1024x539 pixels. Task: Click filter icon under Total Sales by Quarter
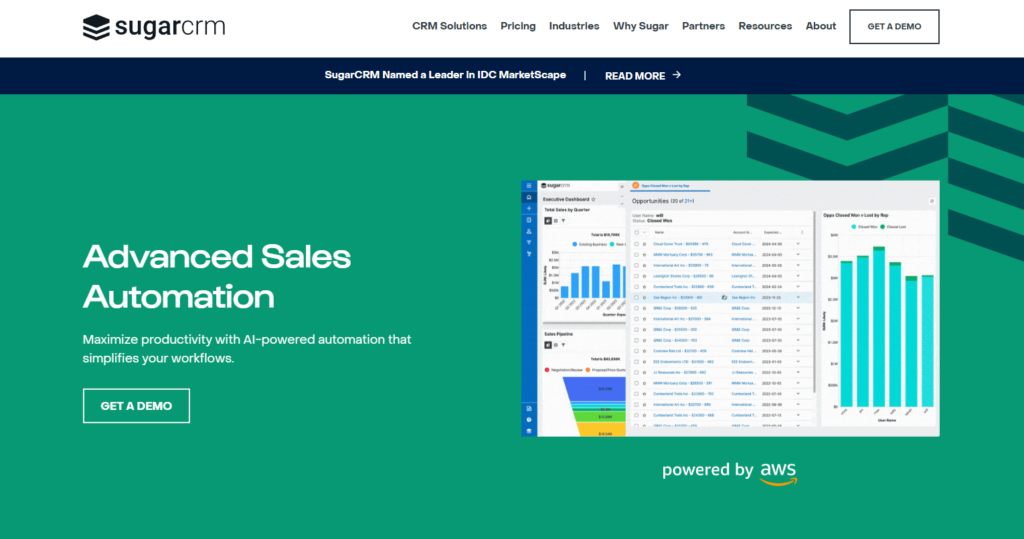coord(564,221)
